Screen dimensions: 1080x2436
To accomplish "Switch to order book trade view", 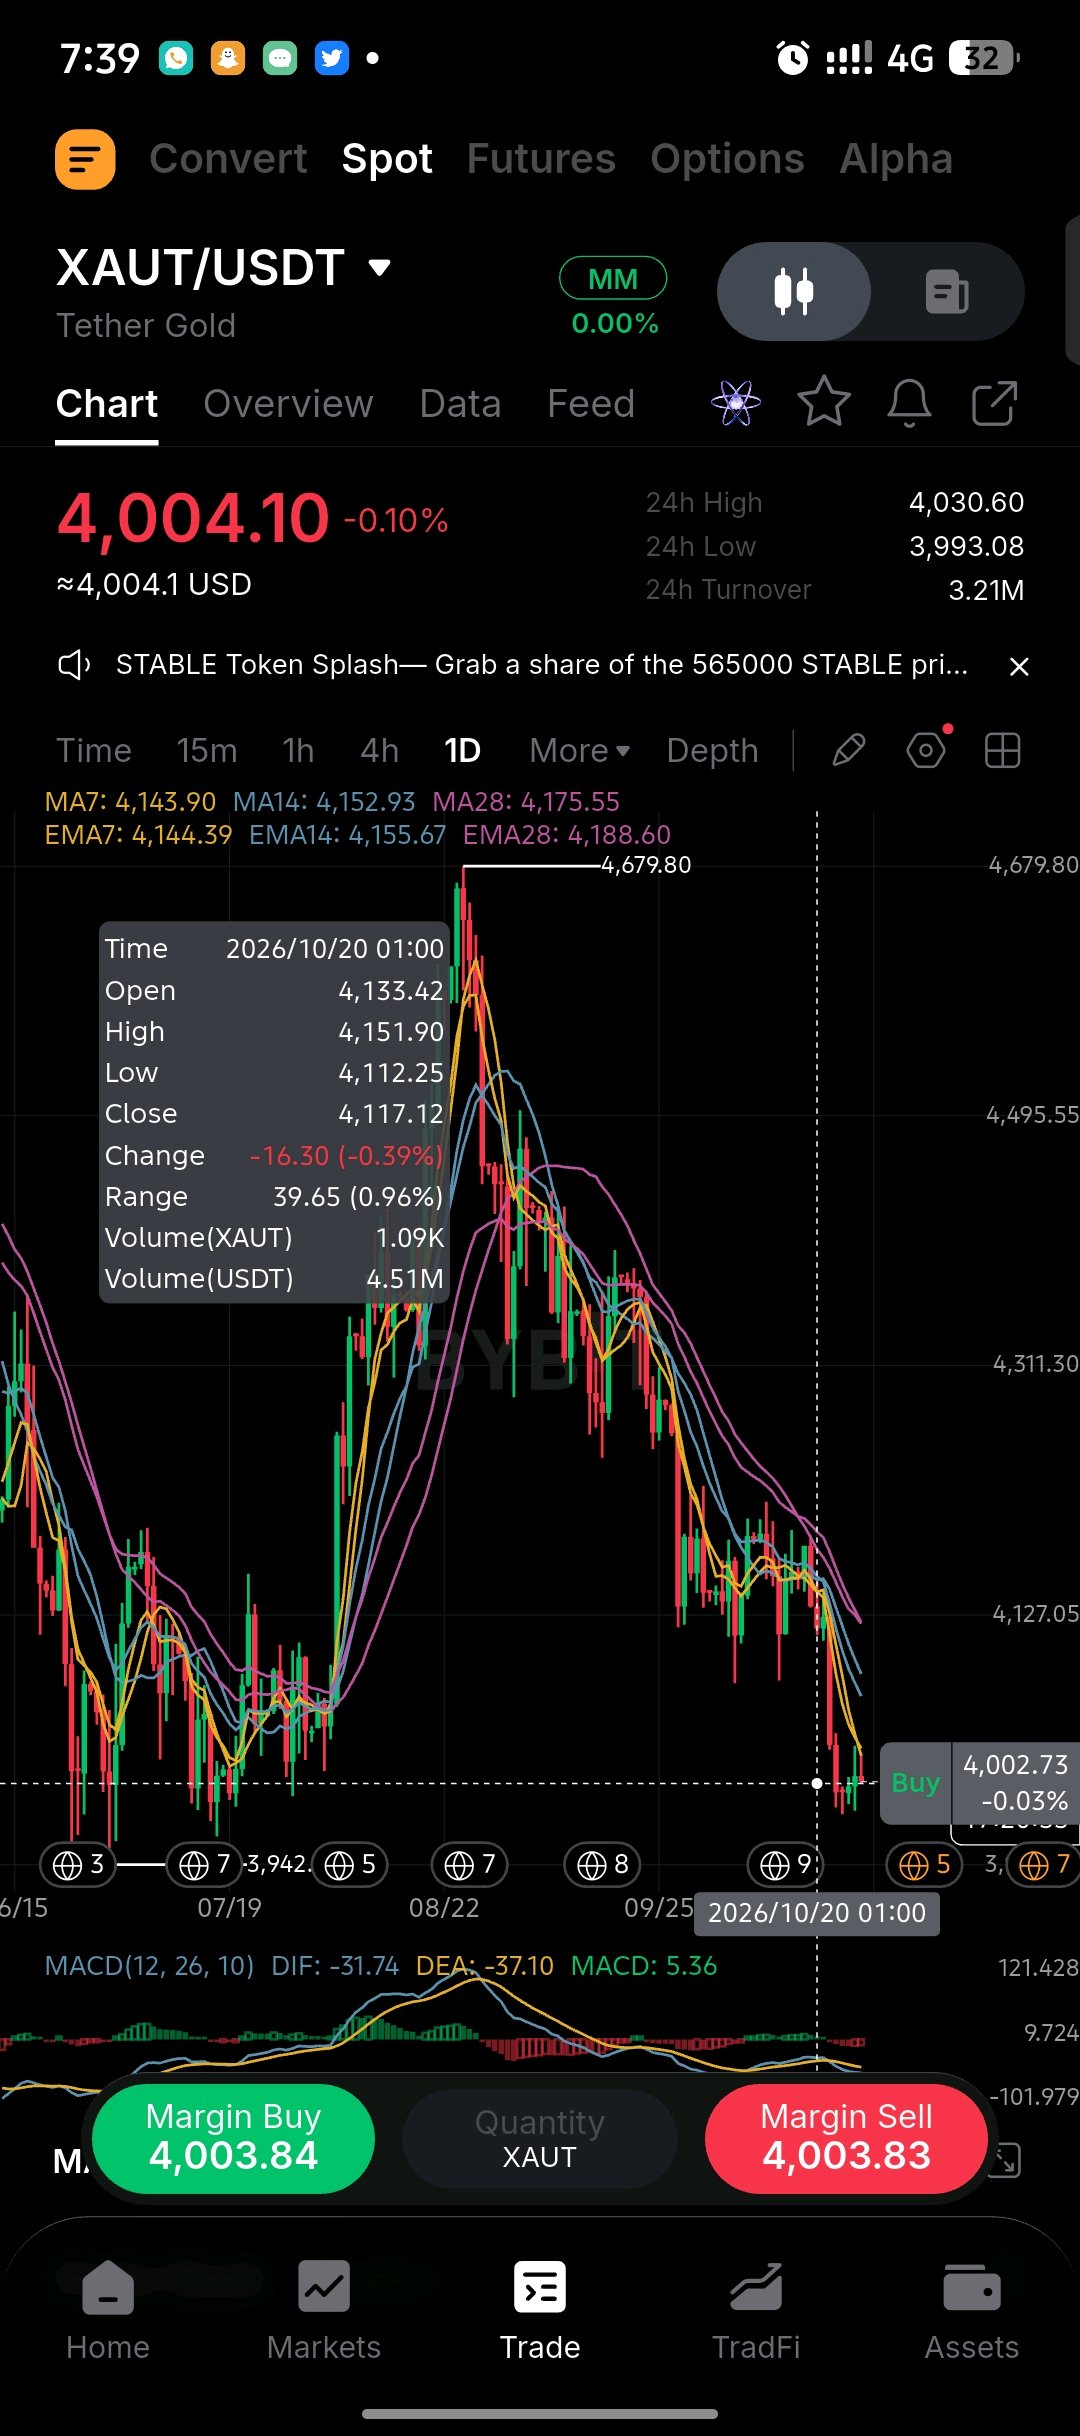I will [x=946, y=292].
